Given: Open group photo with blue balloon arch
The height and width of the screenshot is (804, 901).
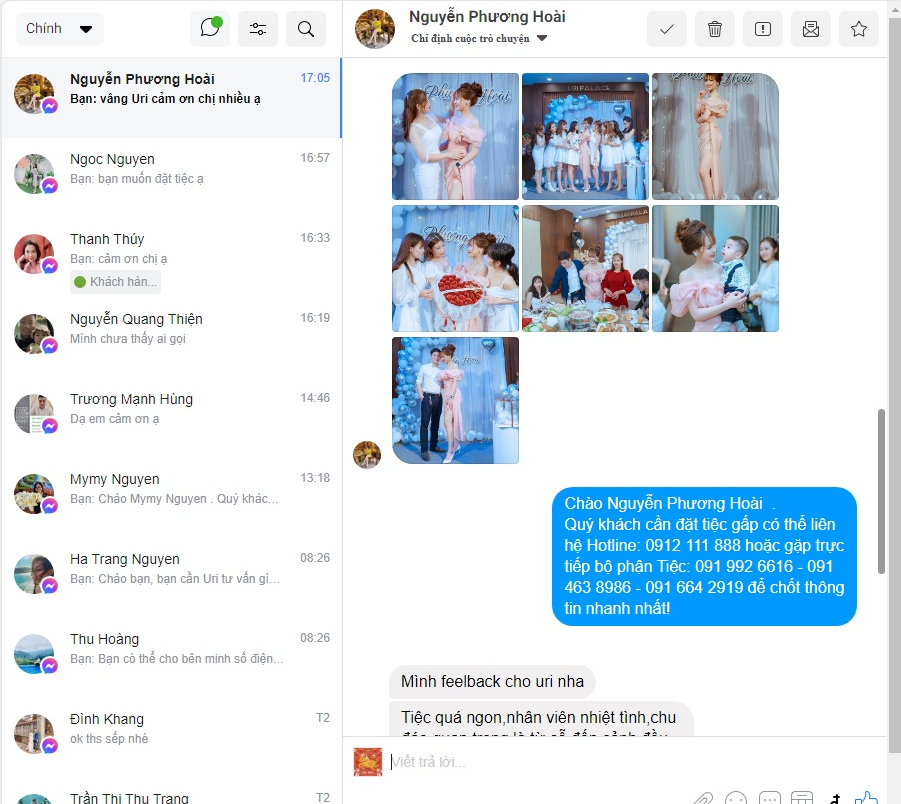Looking at the screenshot, I should click(x=585, y=136).
